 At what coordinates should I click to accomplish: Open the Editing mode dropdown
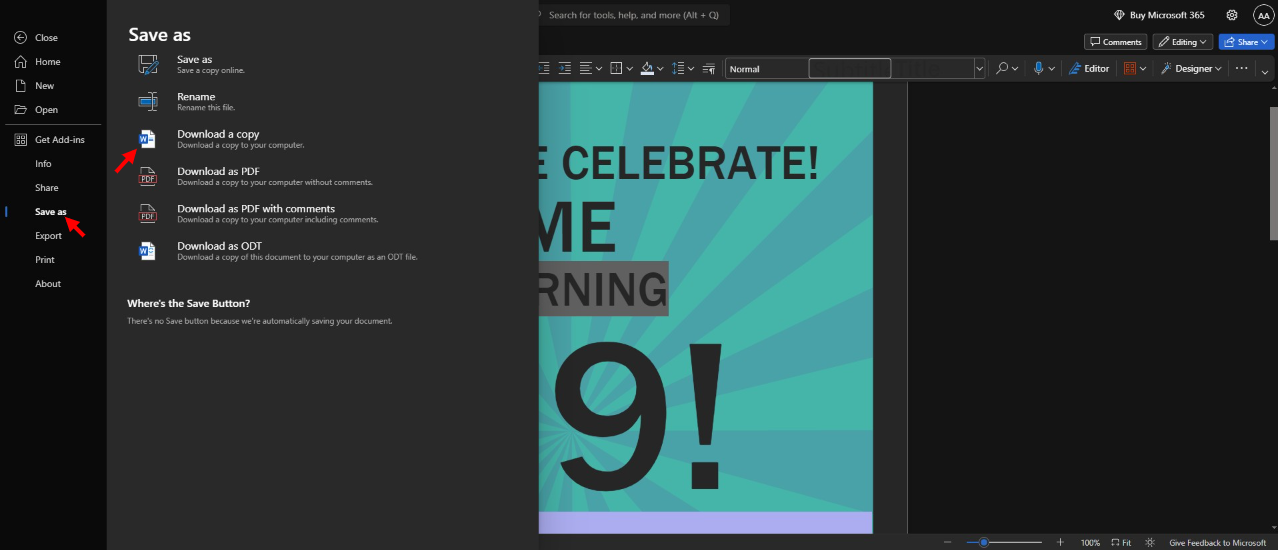pyautogui.click(x=1182, y=42)
